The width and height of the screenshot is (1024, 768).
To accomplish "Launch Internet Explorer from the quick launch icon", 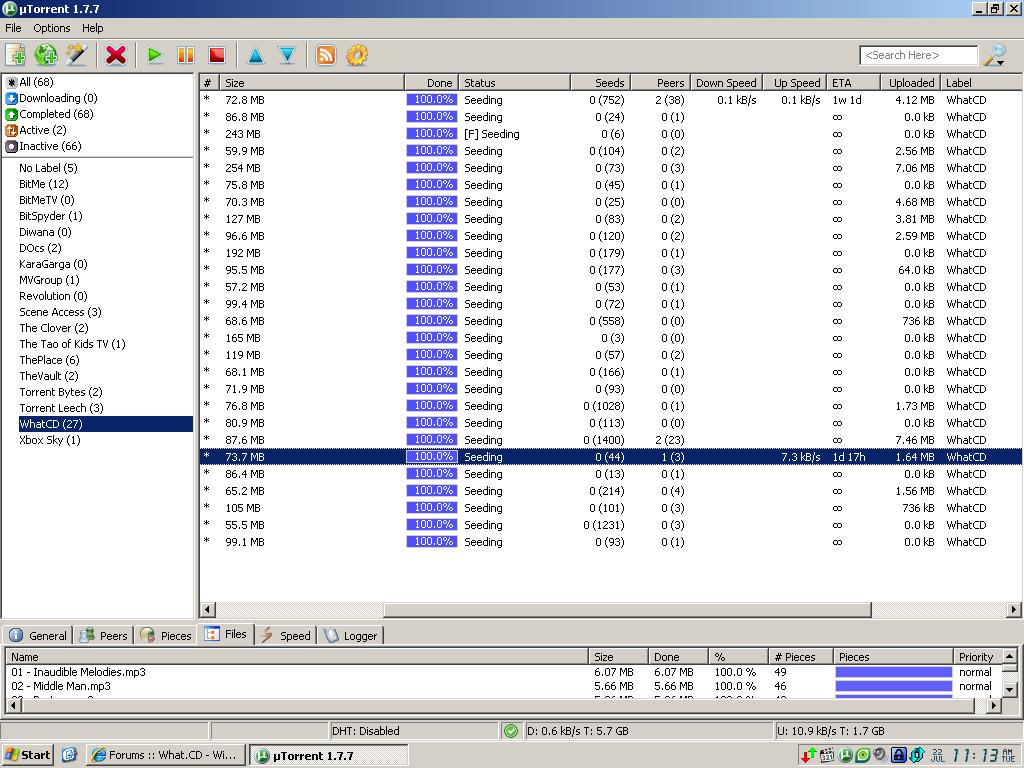I will pyautogui.click(x=69, y=756).
